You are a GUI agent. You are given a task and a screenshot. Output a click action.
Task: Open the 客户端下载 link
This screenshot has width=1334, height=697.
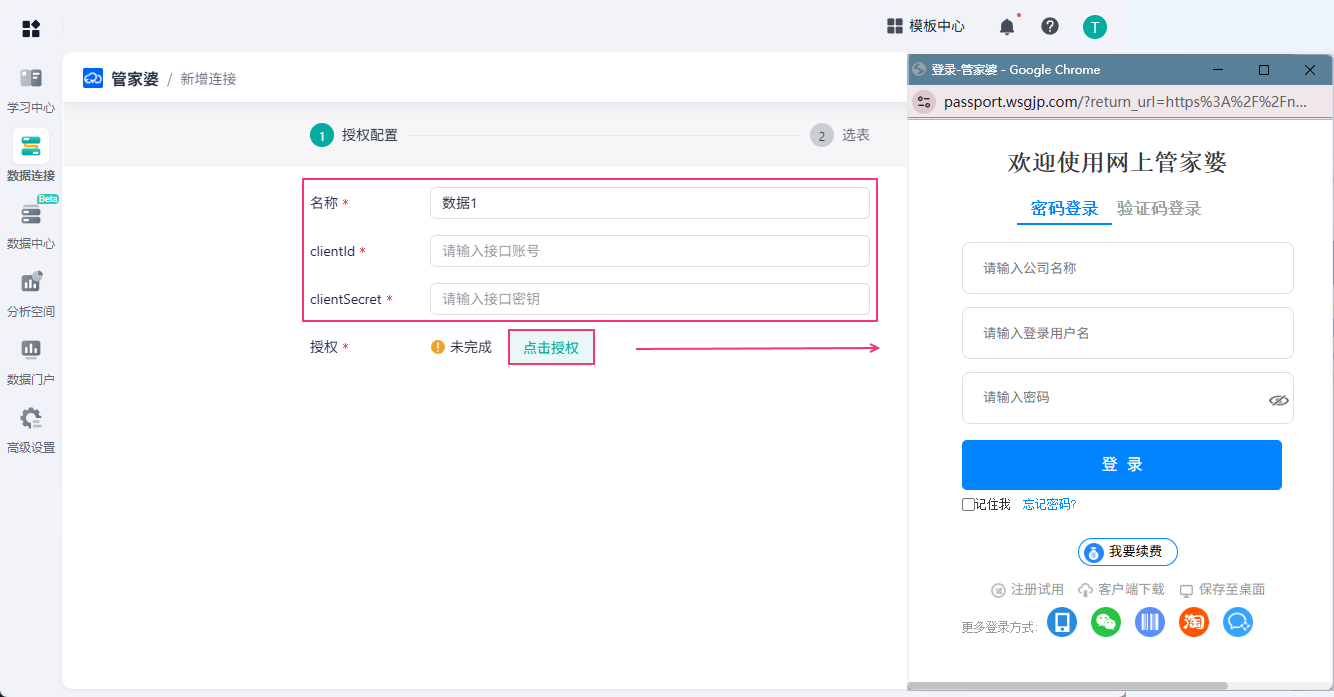[1121, 590]
